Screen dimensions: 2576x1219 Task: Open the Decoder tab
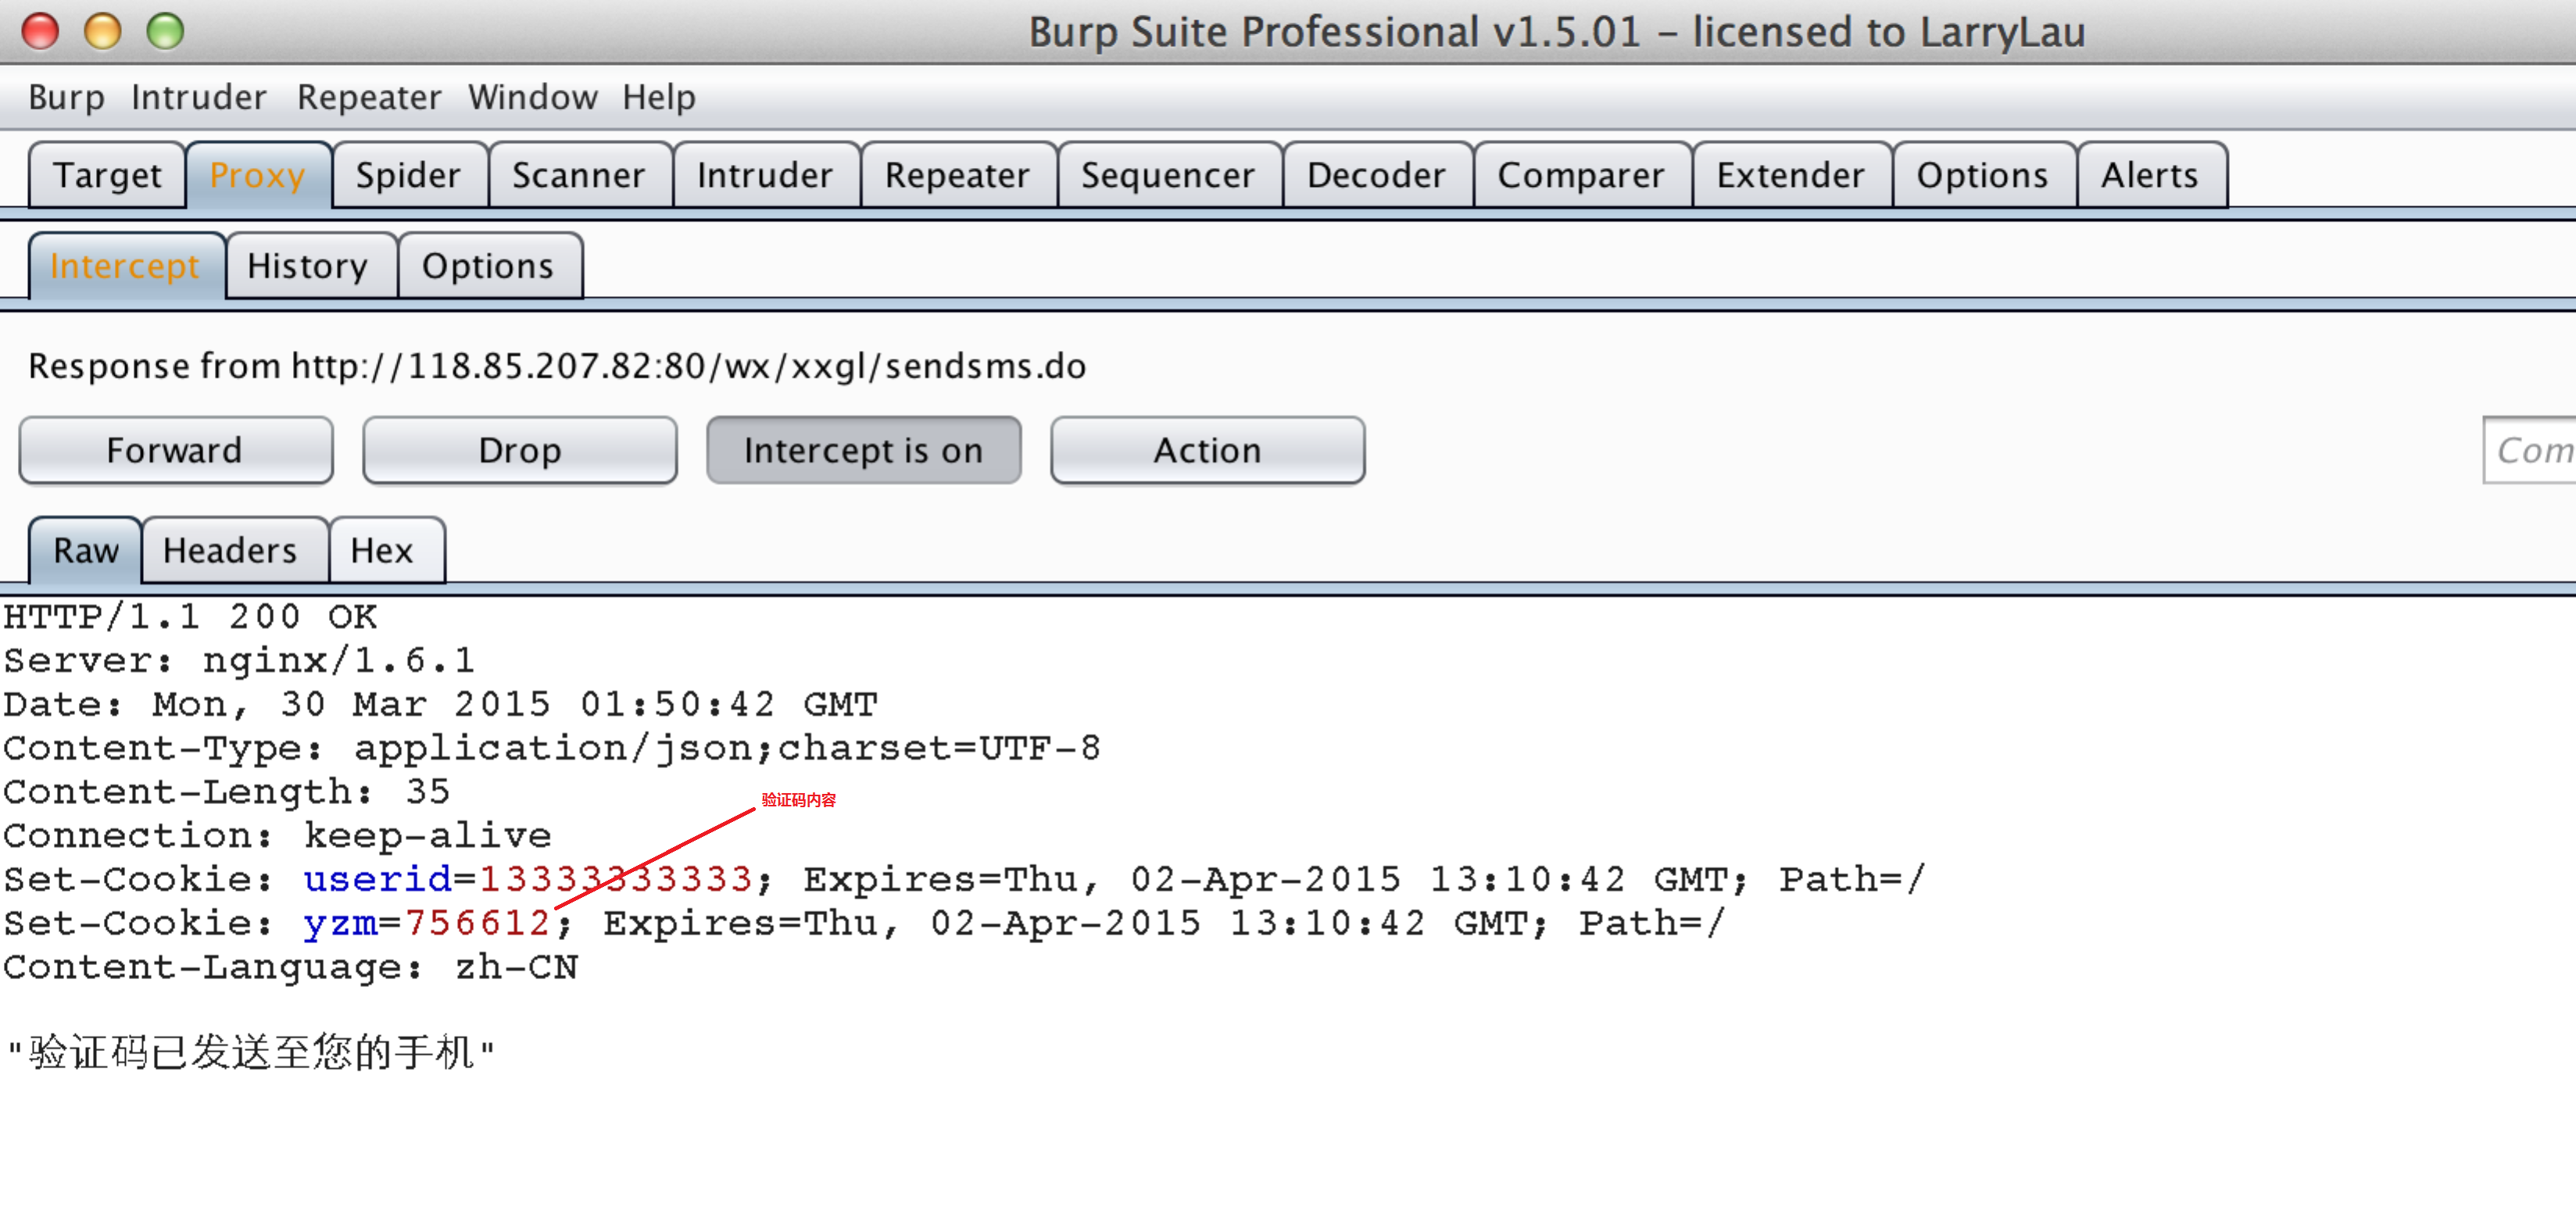tap(1376, 175)
